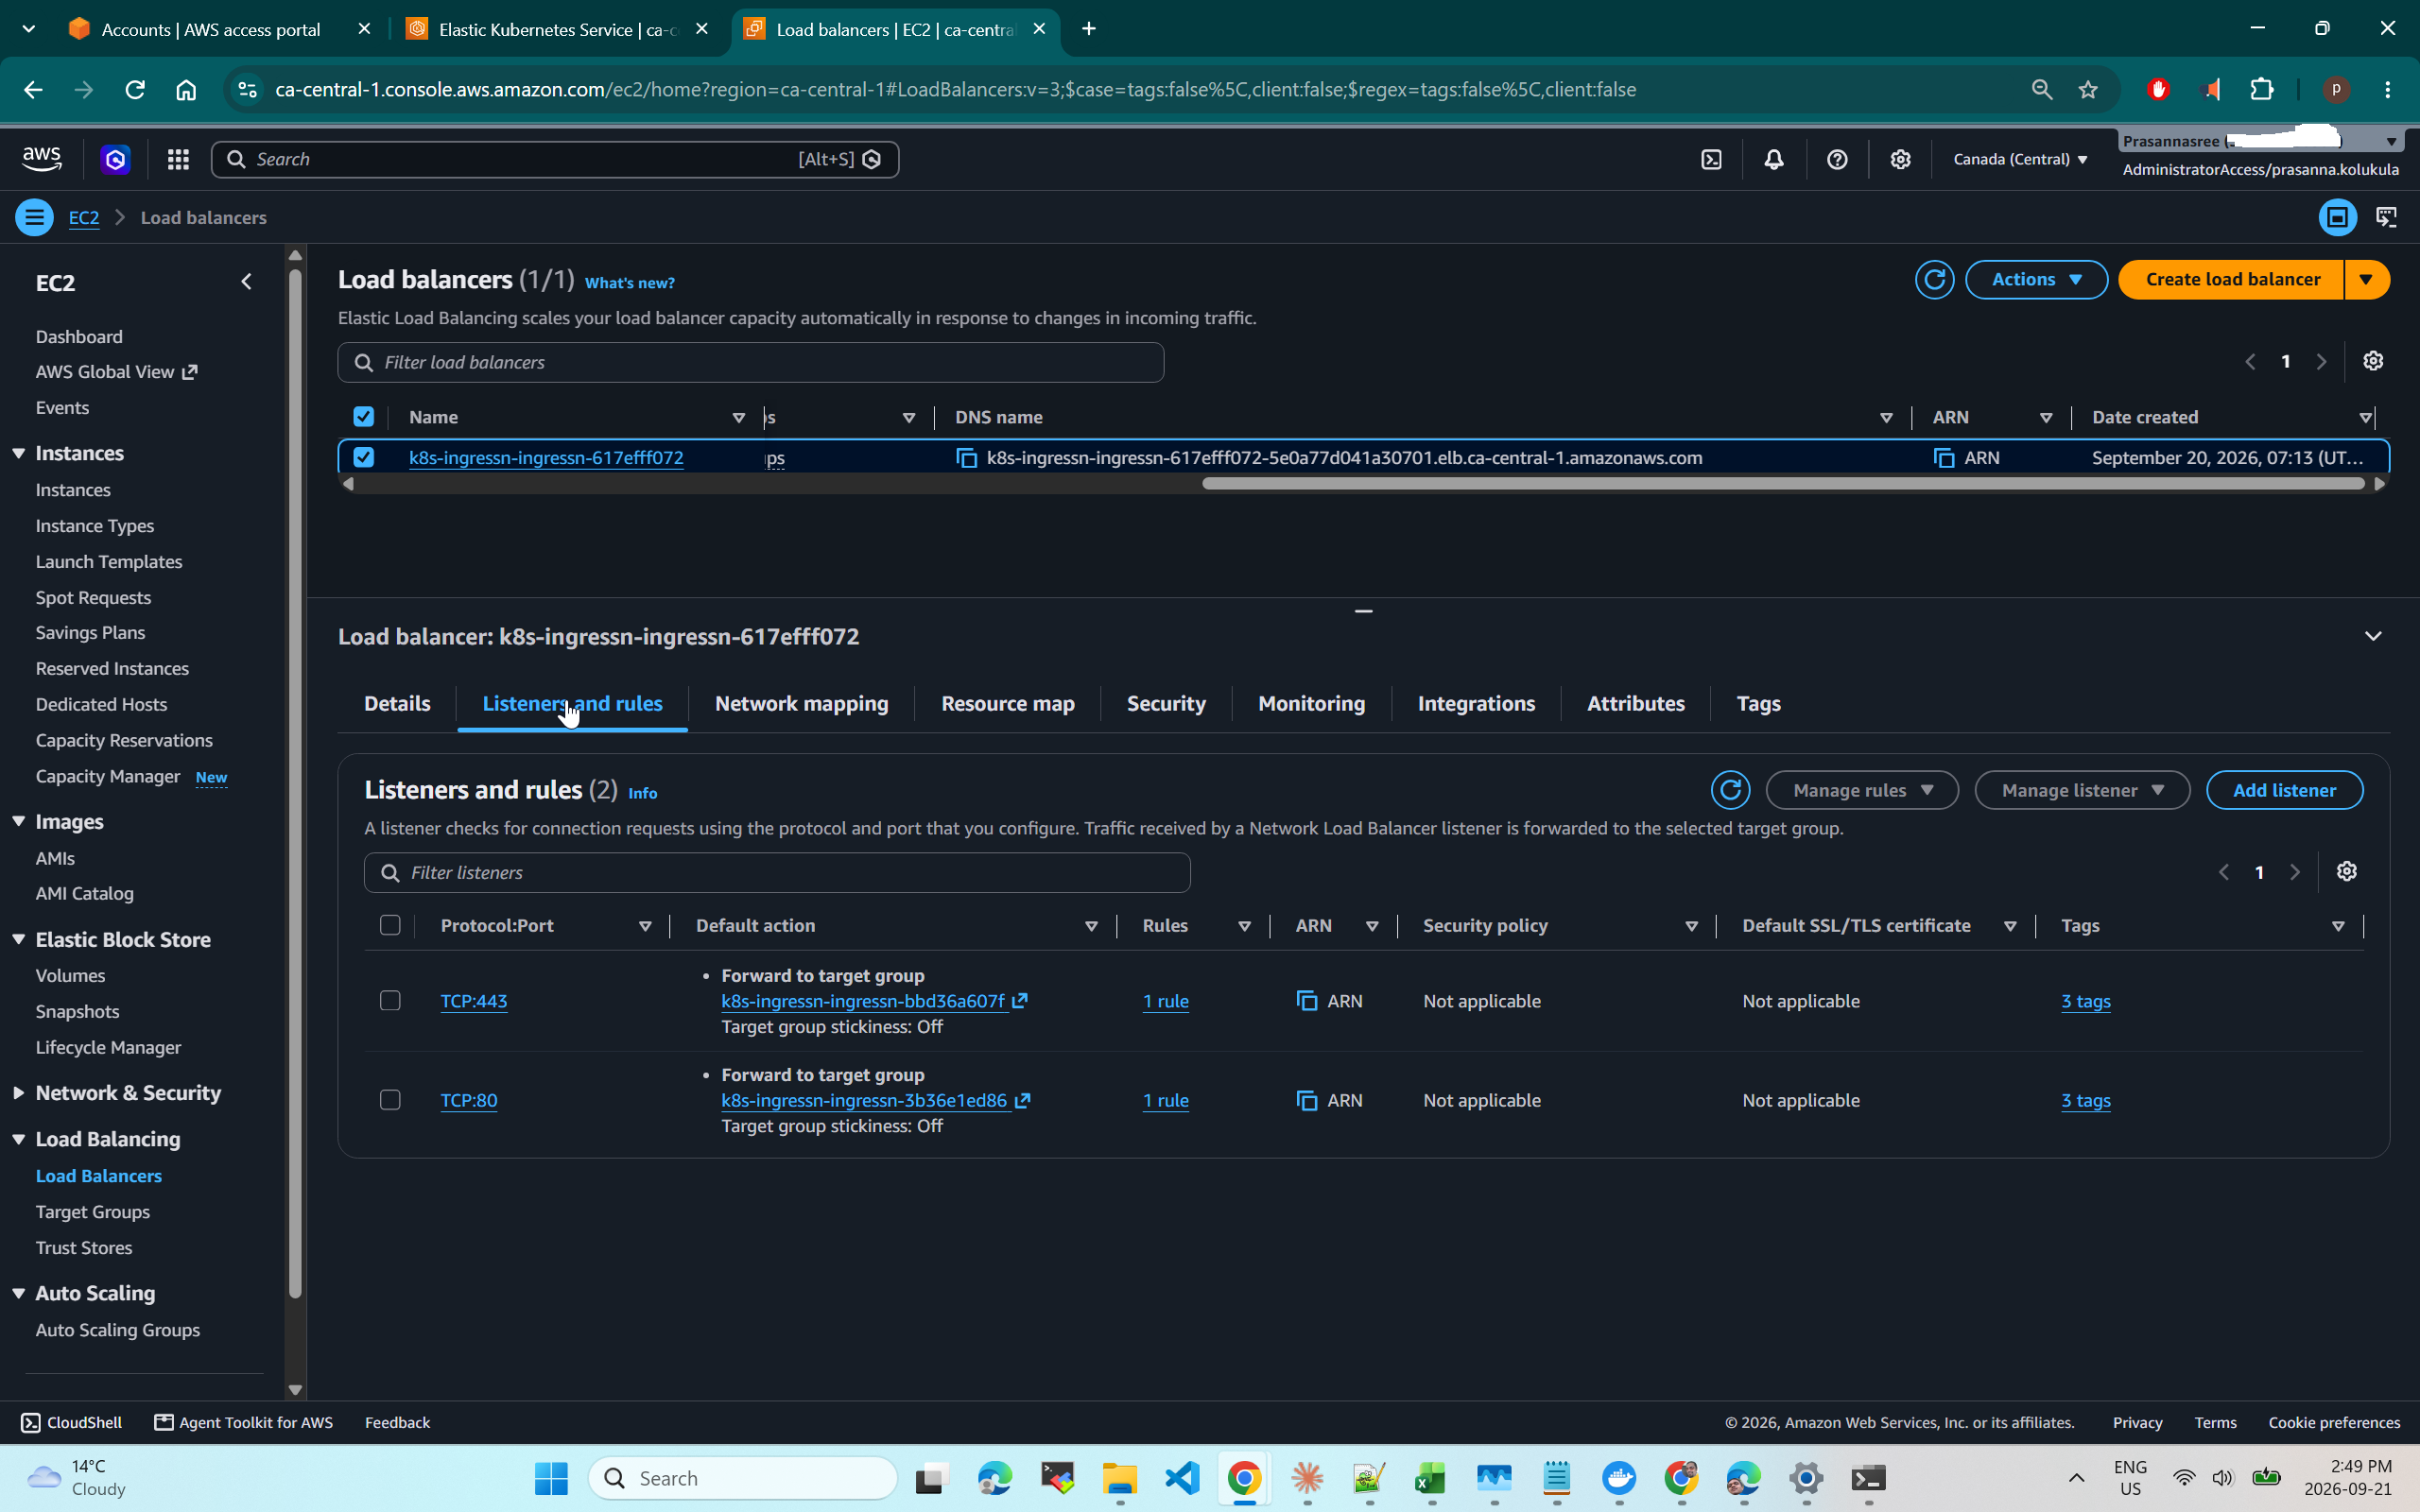The width and height of the screenshot is (2420, 1512).
Task: Collapse the EC2 sidebar with the arrow
Action: pyautogui.click(x=247, y=282)
